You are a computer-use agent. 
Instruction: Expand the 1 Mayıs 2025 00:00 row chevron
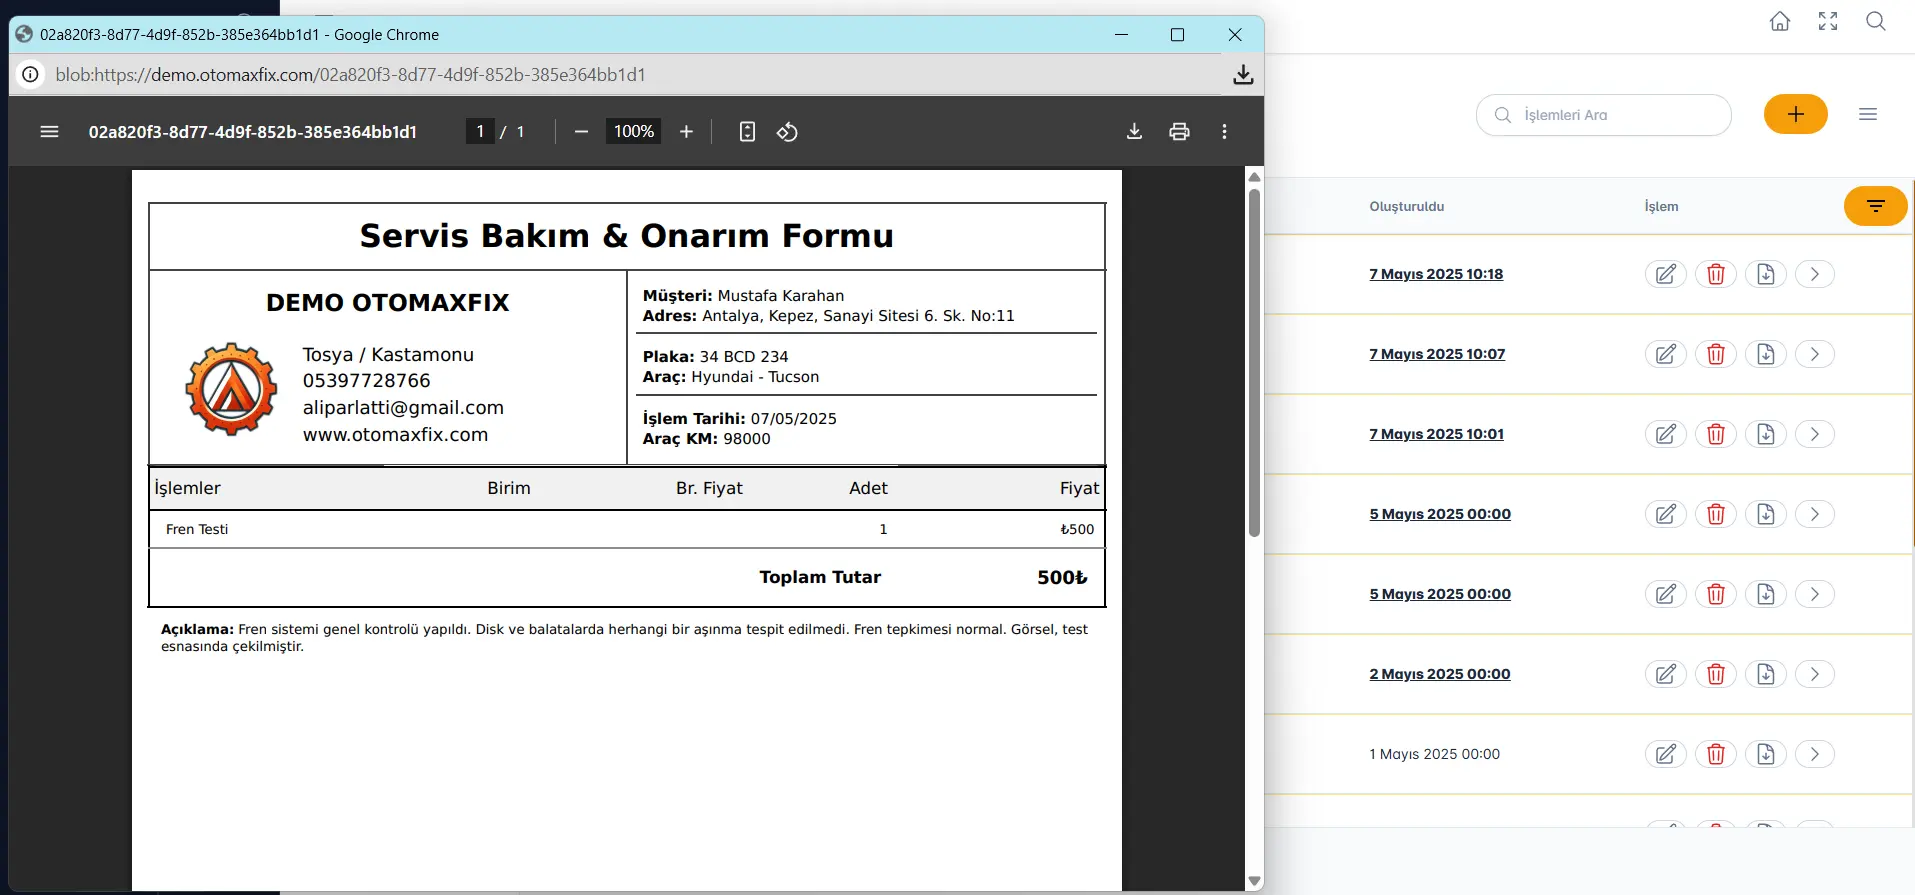click(x=1815, y=754)
